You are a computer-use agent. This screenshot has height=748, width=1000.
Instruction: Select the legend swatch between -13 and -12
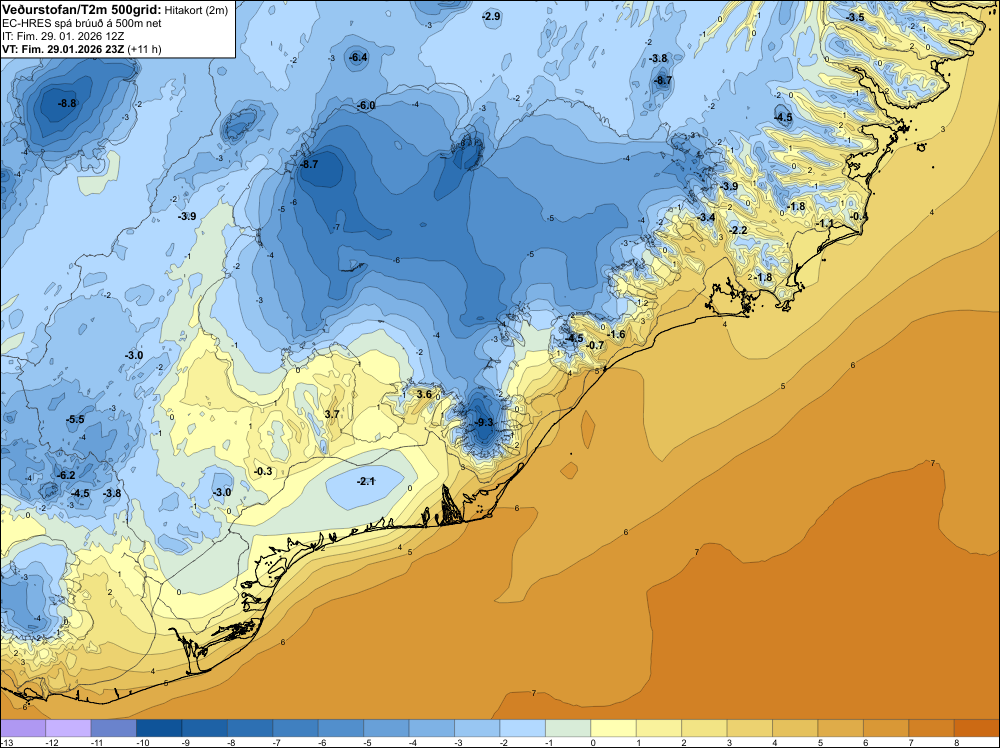coord(23,728)
